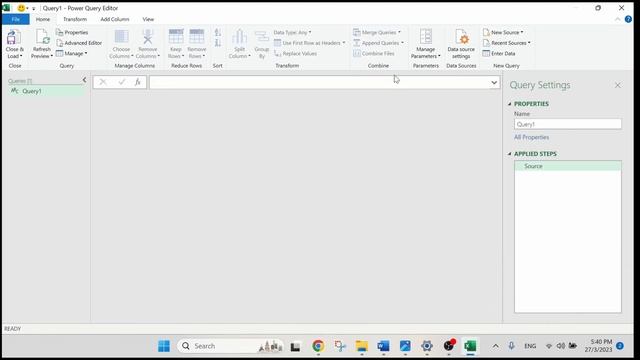Open the Merge Queries dropdown
Screen dimensions: 640x360
tap(377, 32)
